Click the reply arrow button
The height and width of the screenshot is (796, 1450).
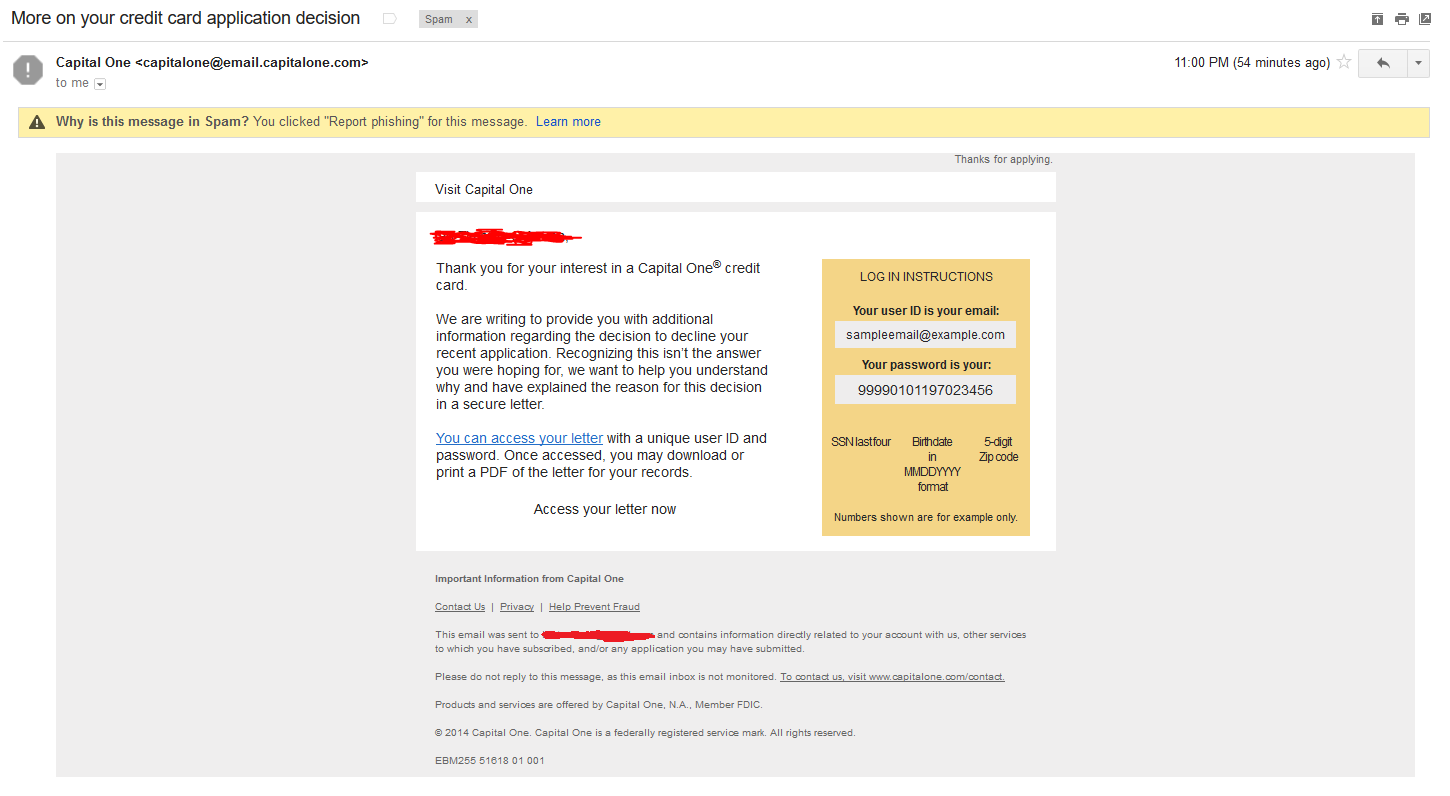click(1383, 63)
